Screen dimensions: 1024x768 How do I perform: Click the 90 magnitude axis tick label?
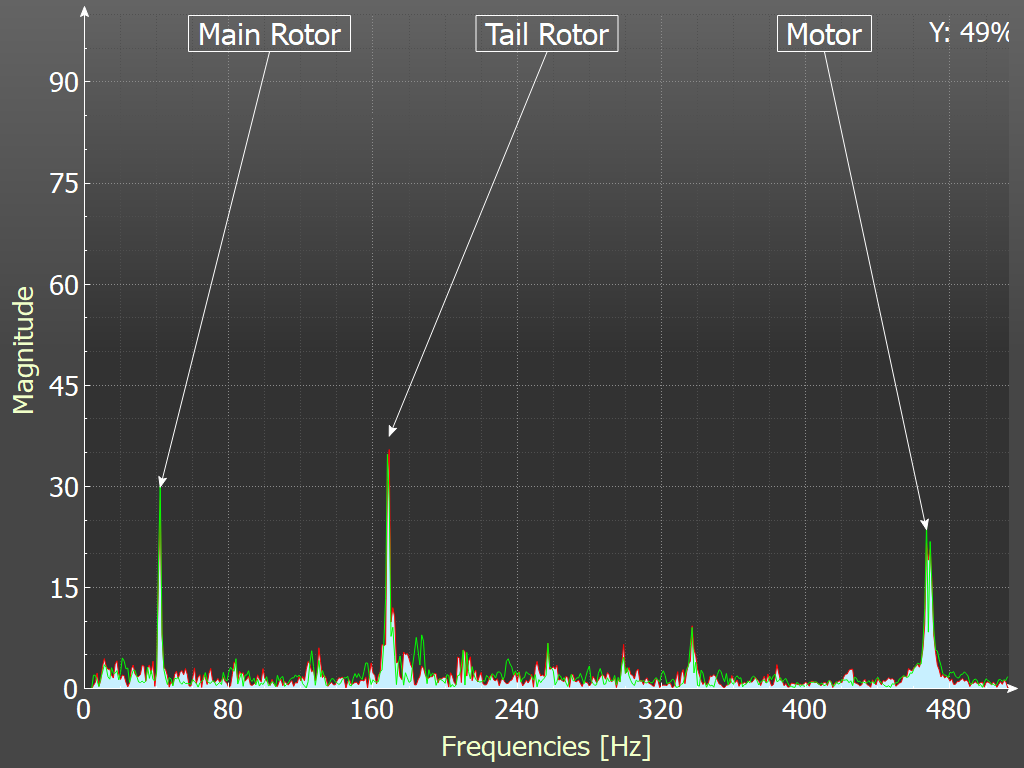tap(64, 82)
